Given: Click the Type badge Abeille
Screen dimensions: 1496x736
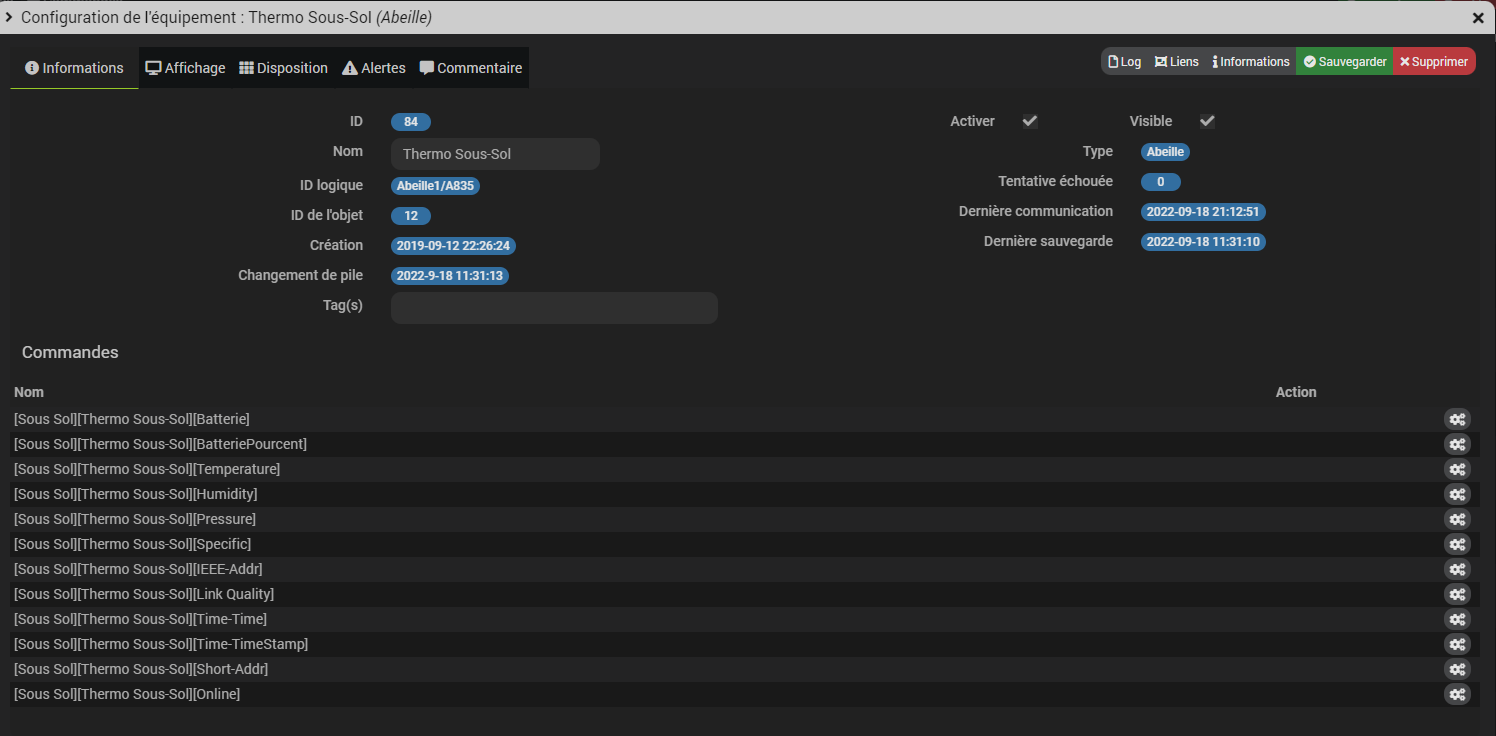Looking at the screenshot, I should click(x=1165, y=152).
